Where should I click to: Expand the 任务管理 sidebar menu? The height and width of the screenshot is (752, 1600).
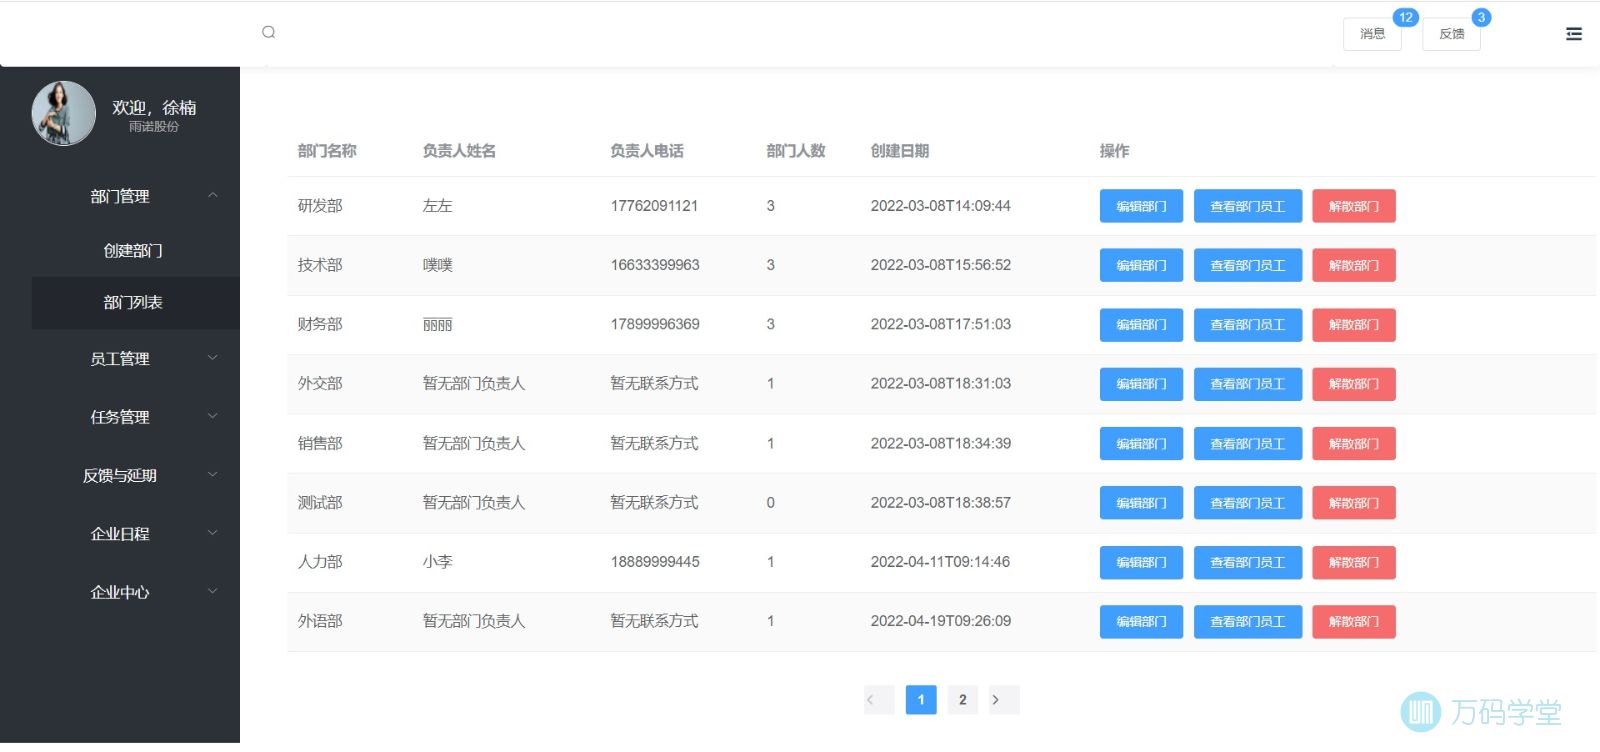(120, 417)
